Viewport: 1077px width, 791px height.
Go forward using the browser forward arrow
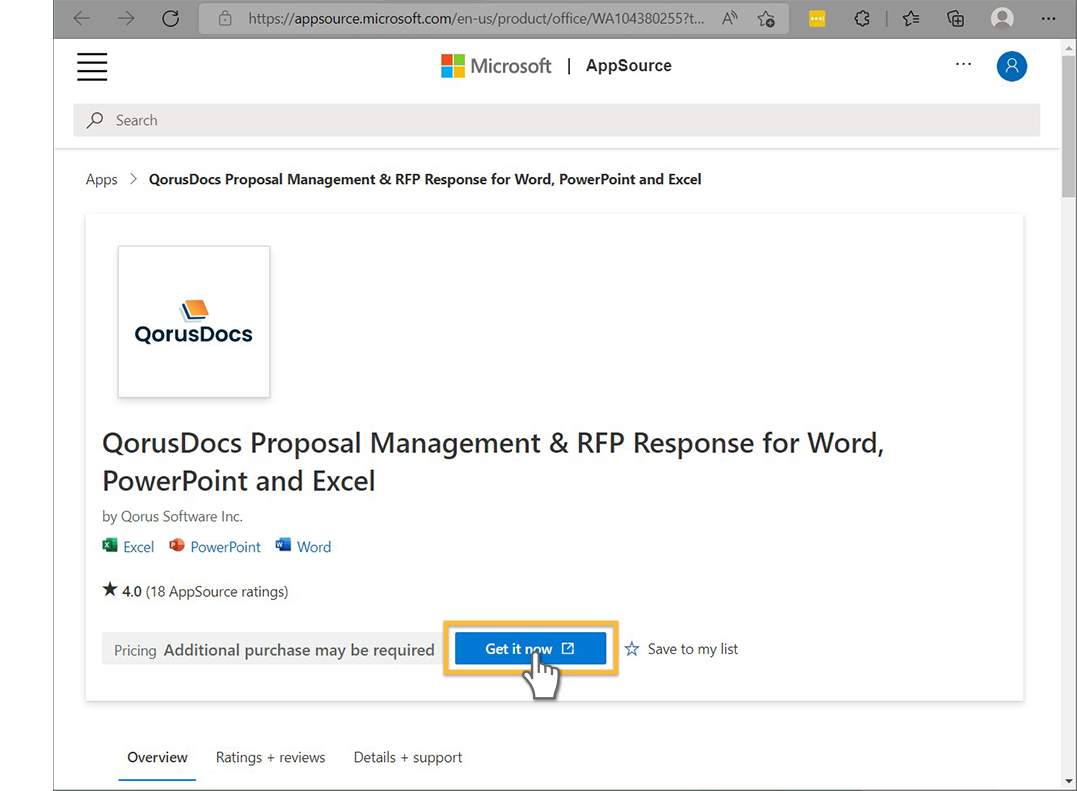point(126,19)
